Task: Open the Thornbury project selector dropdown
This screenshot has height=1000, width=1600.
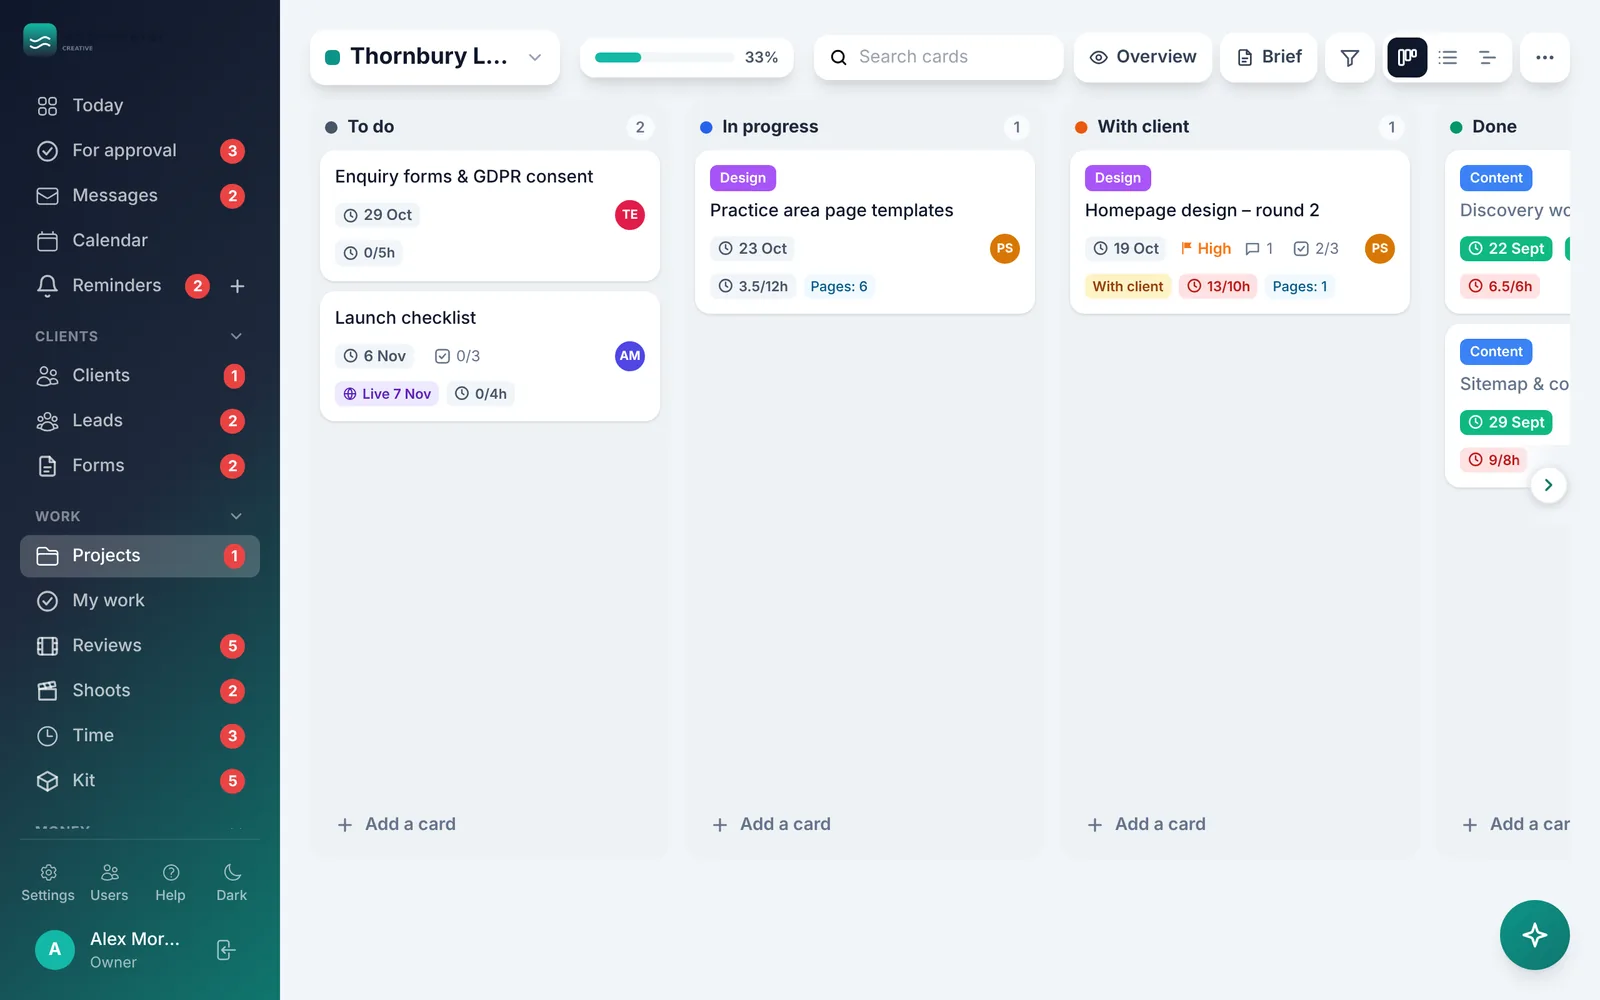Action: pos(434,57)
